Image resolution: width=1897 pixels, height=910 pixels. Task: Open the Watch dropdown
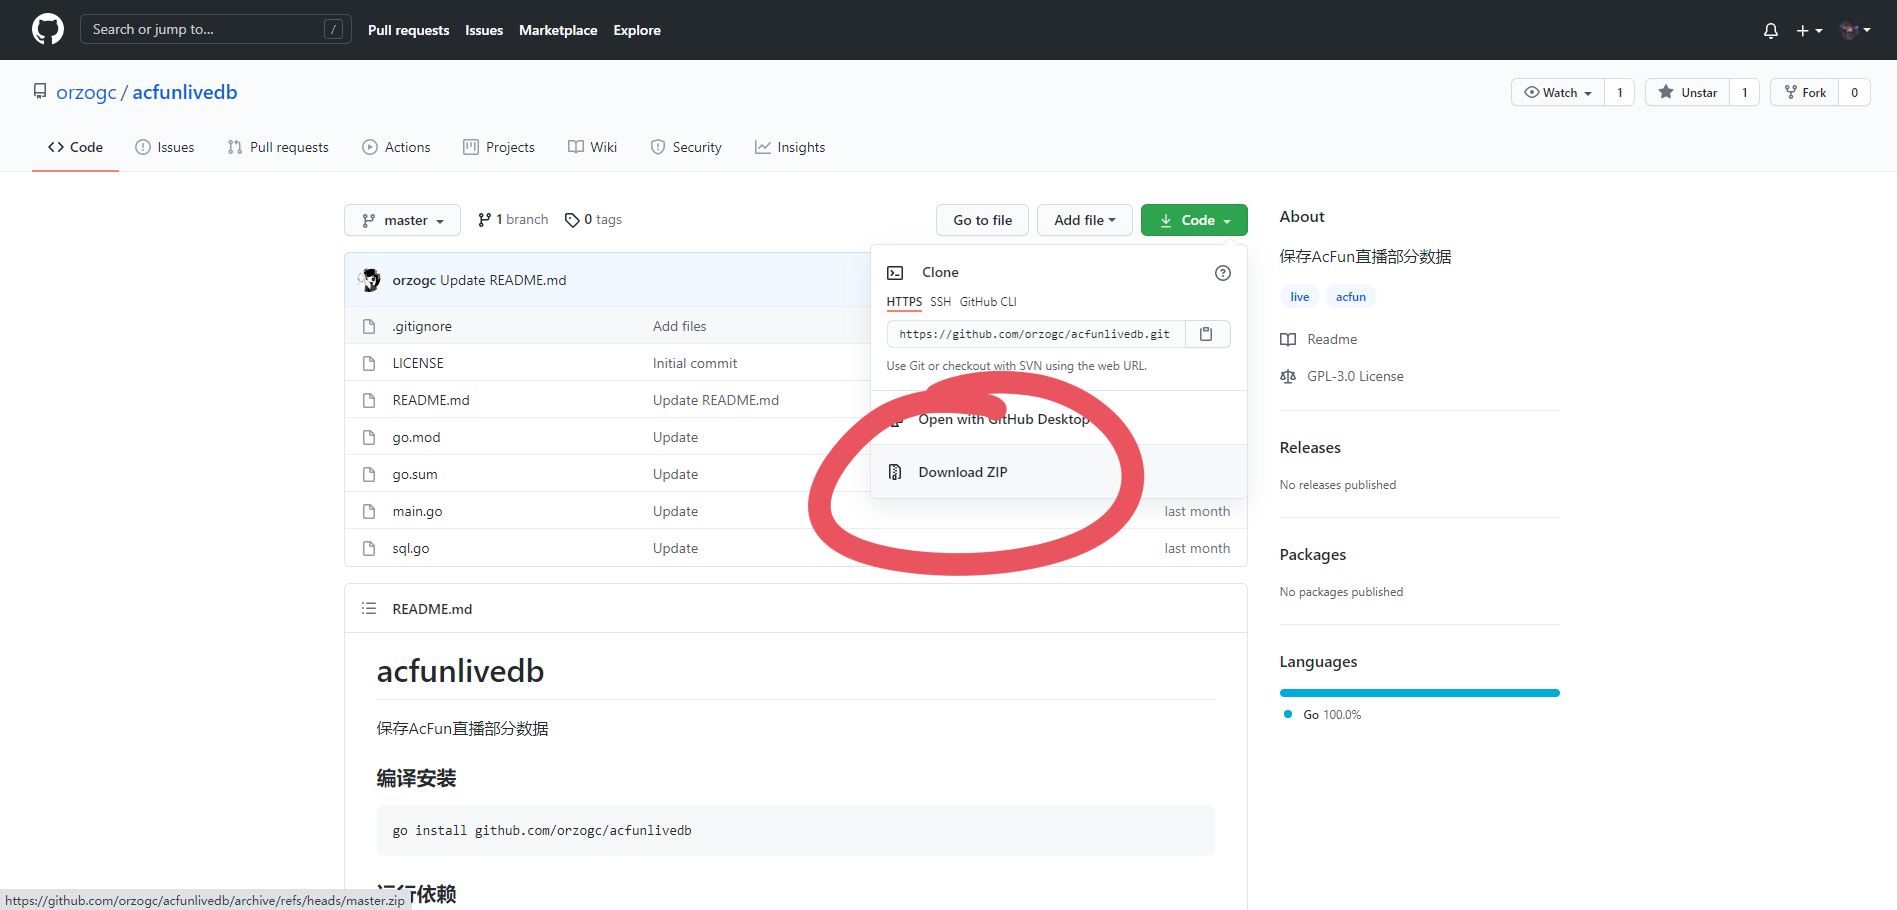(1558, 92)
